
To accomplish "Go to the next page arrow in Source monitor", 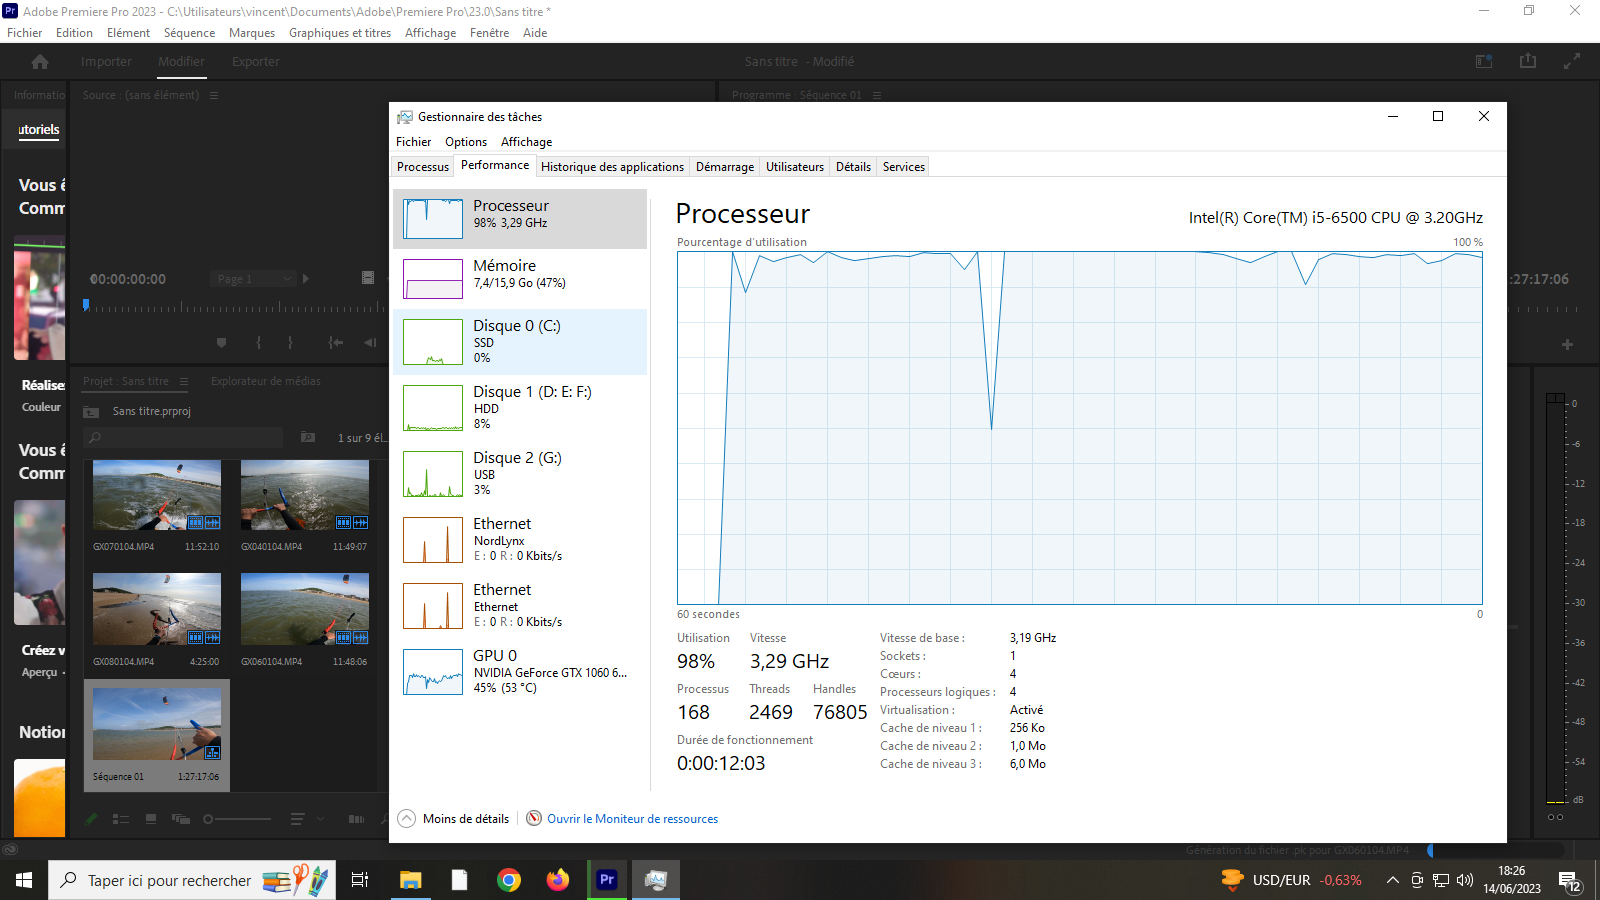I will coord(306,279).
